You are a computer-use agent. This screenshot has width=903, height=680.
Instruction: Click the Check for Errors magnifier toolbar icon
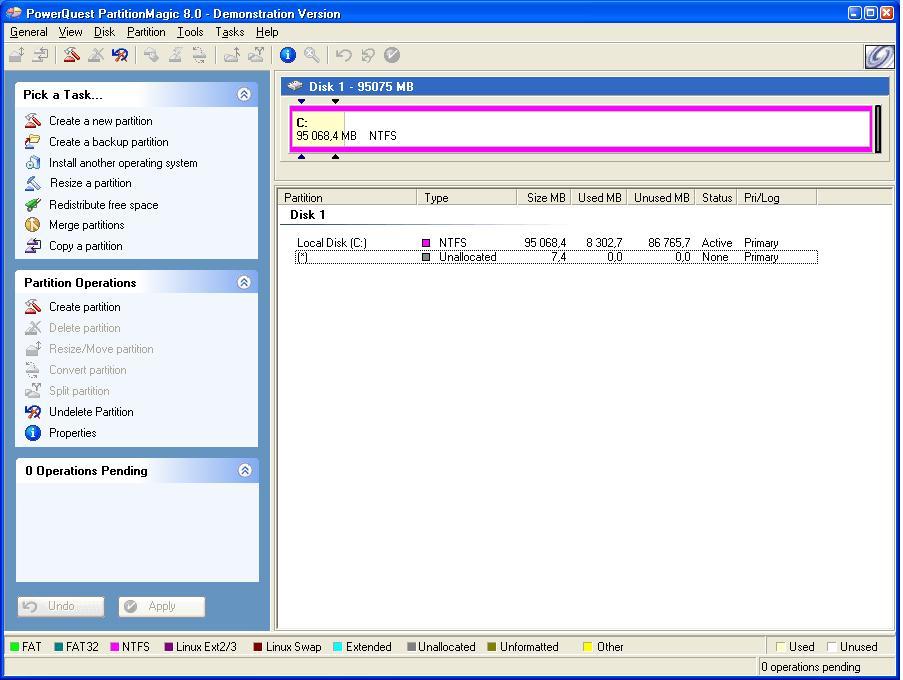(x=312, y=55)
